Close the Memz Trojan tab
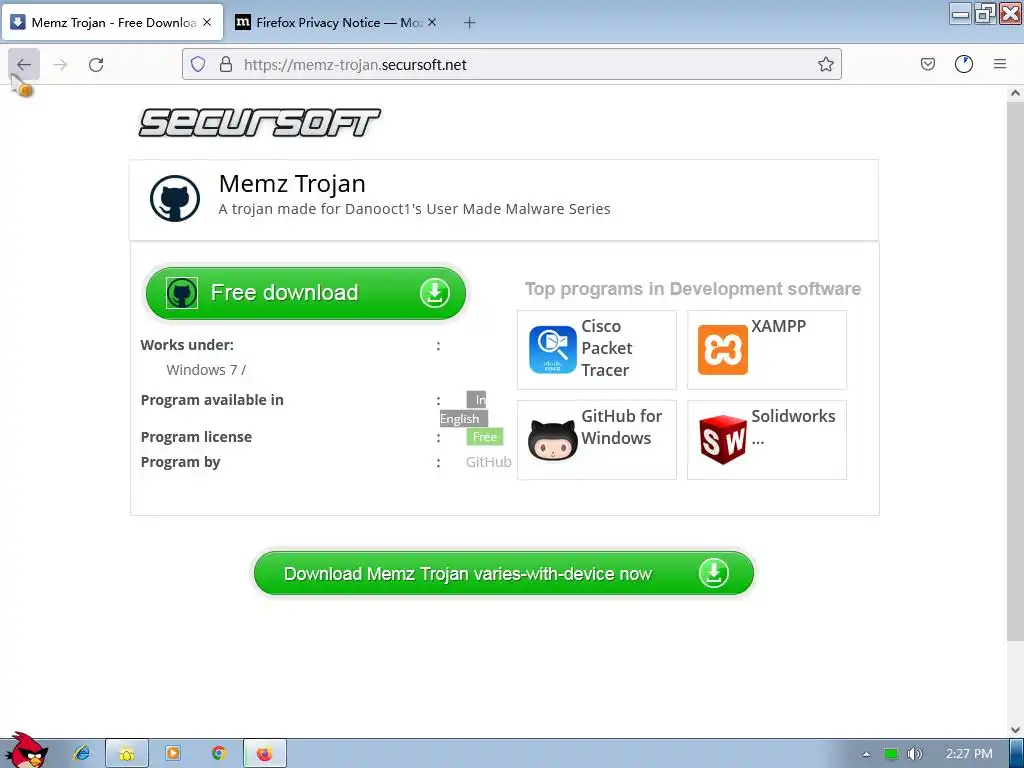Image resolution: width=1024 pixels, height=768 pixels. pyautogui.click(x=207, y=22)
